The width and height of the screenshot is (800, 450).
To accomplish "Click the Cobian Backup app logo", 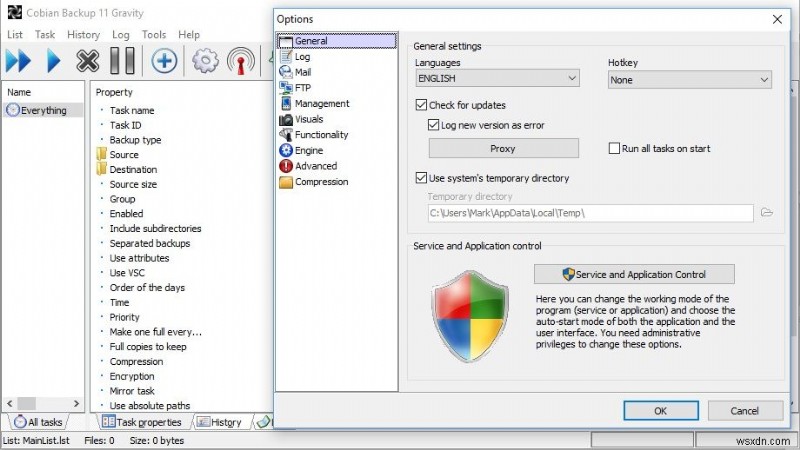I will [15, 12].
